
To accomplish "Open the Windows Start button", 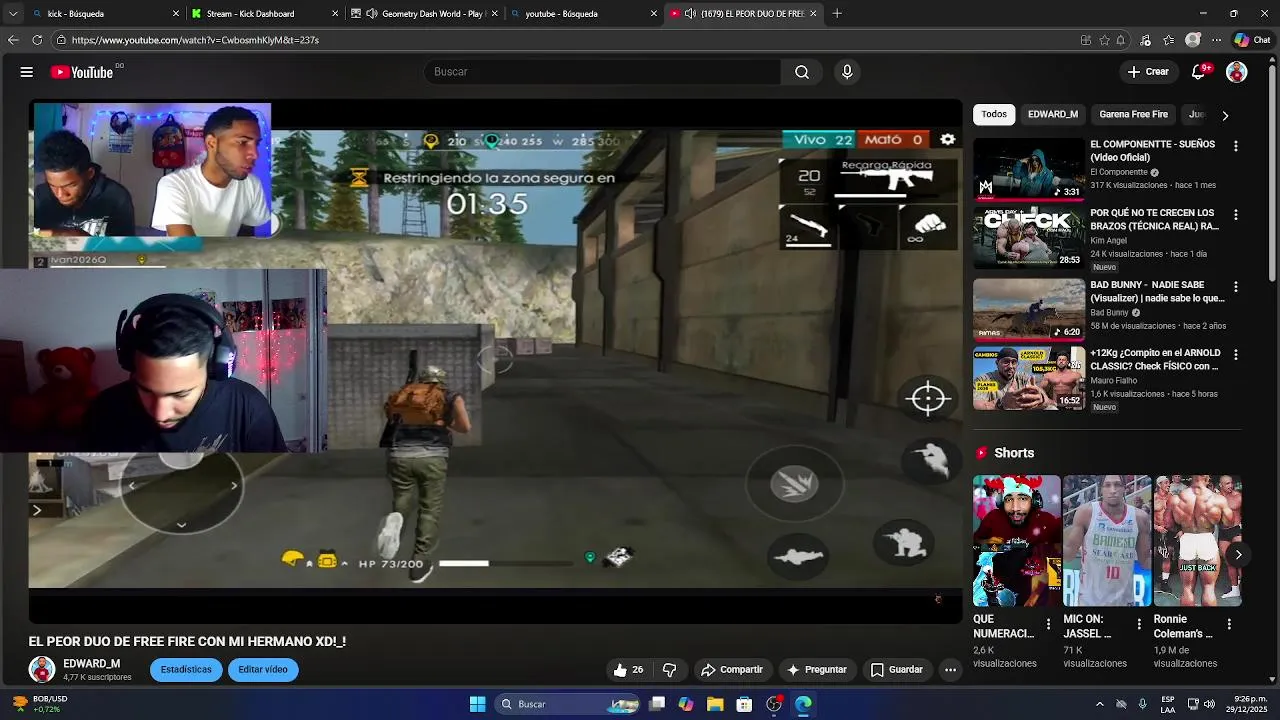I will pos(477,704).
